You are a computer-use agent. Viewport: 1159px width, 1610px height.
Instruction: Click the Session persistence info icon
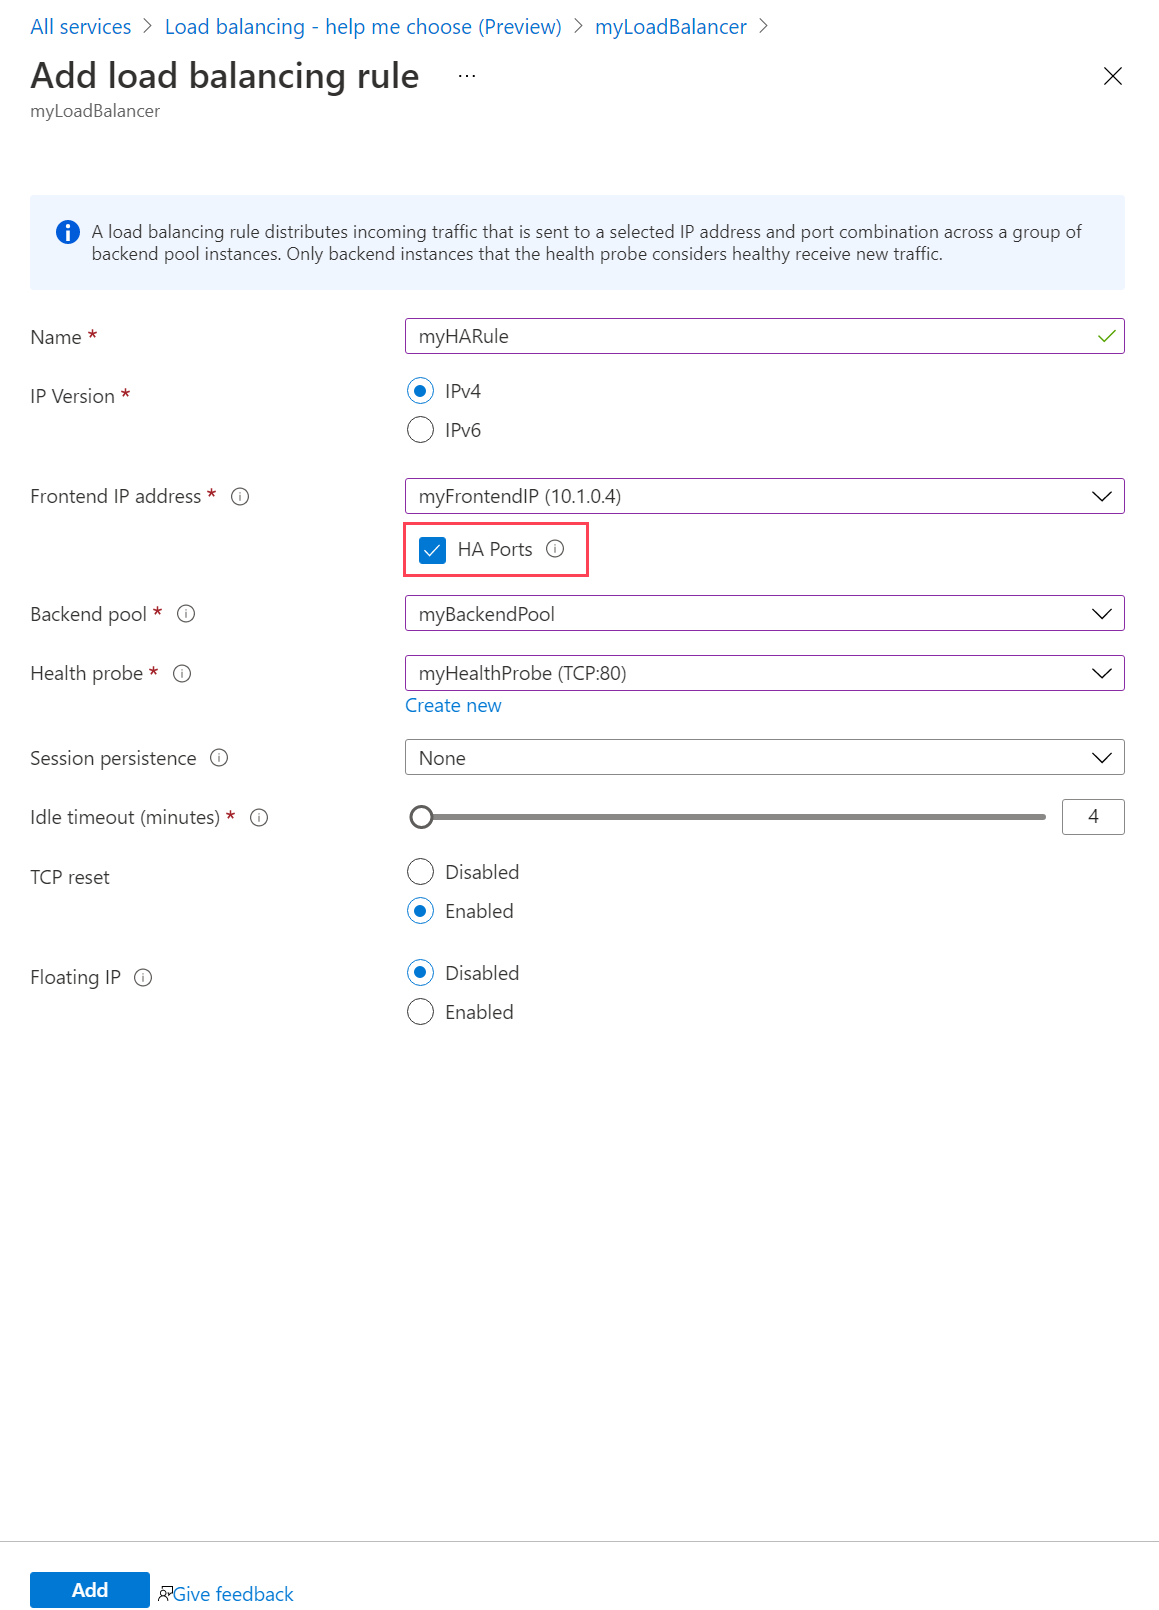tap(219, 758)
